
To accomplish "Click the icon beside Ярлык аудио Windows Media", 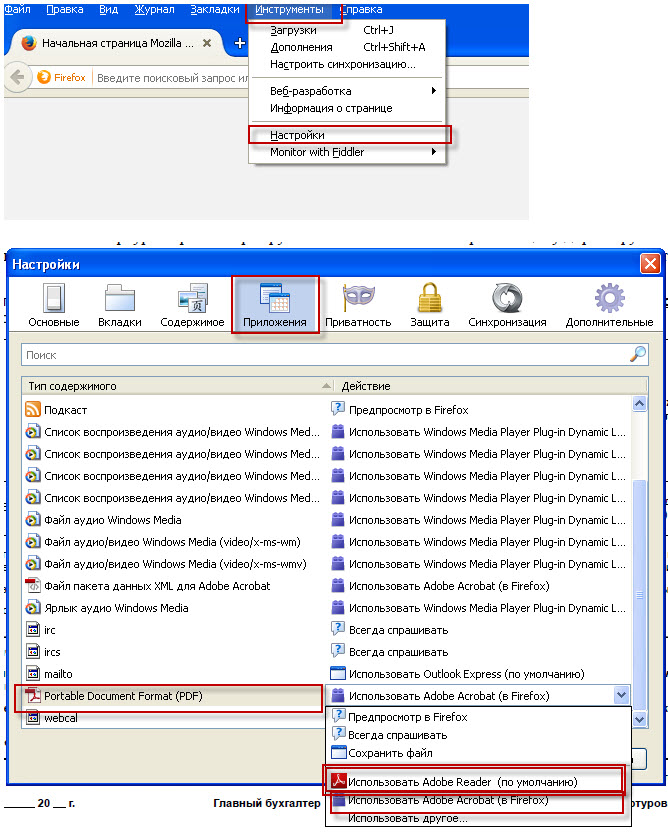I will pos(33,607).
